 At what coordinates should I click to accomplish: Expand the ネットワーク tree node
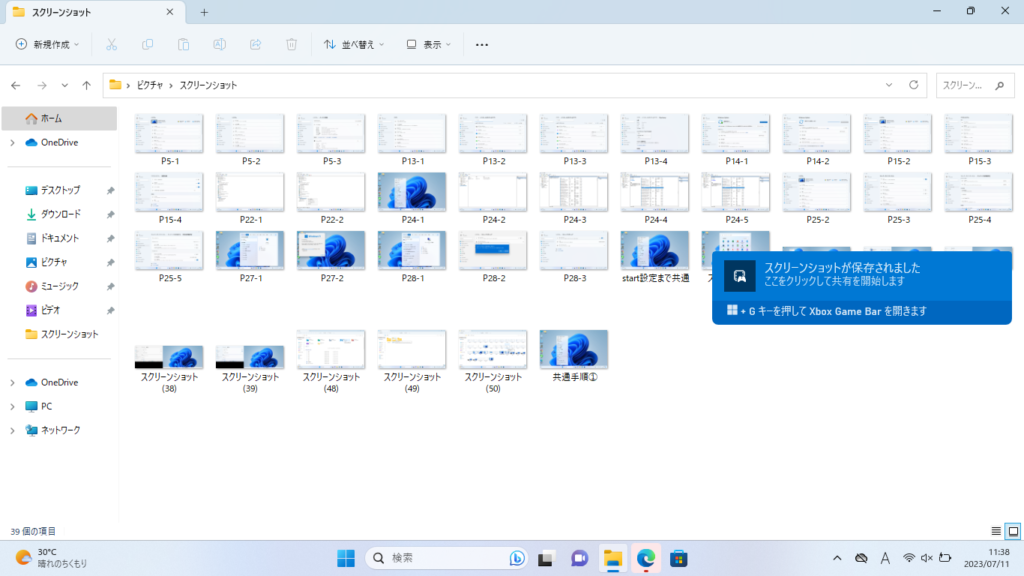[12, 430]
